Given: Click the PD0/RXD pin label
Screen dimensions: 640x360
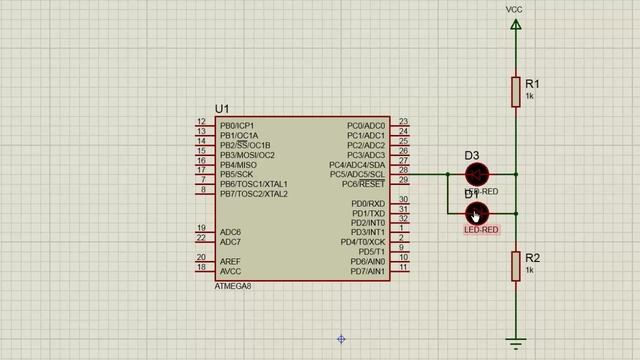Looking at the screenshot, I should (x=368, y=204).
